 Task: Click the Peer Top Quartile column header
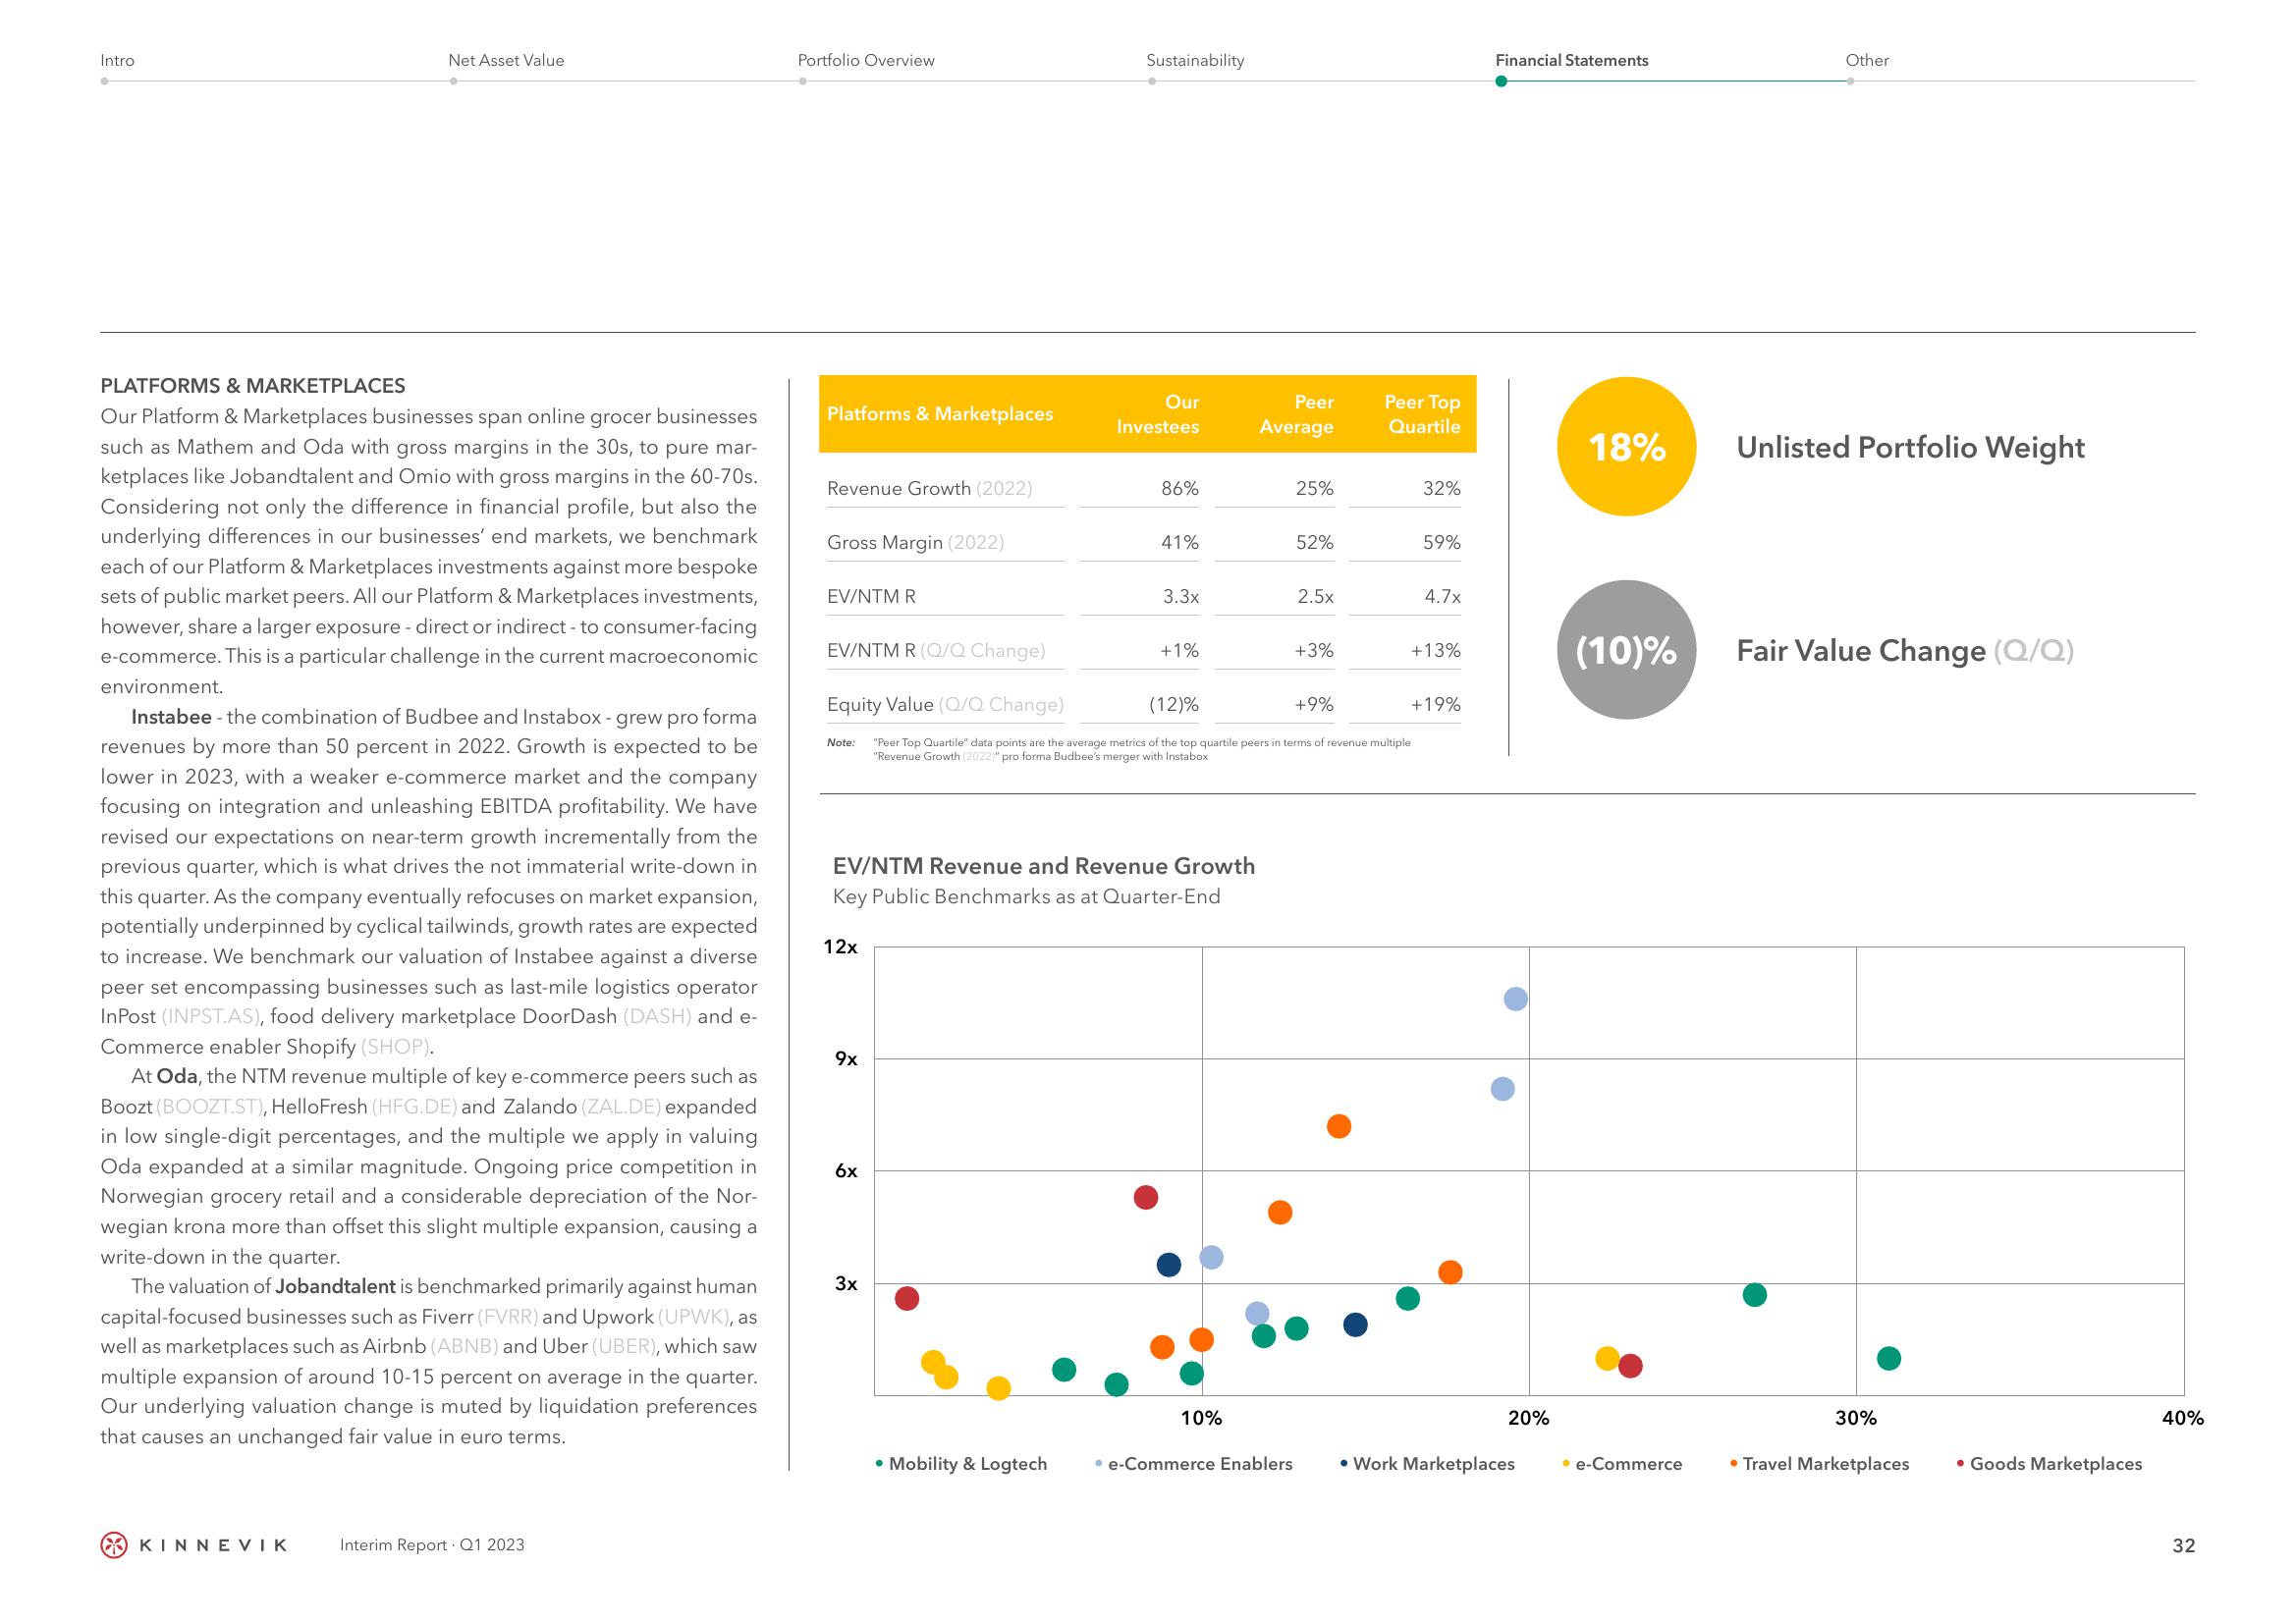(1422, 414)
